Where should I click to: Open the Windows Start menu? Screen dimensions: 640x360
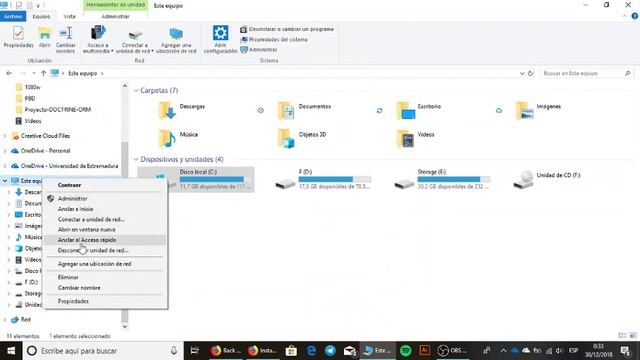coord(11,351)
